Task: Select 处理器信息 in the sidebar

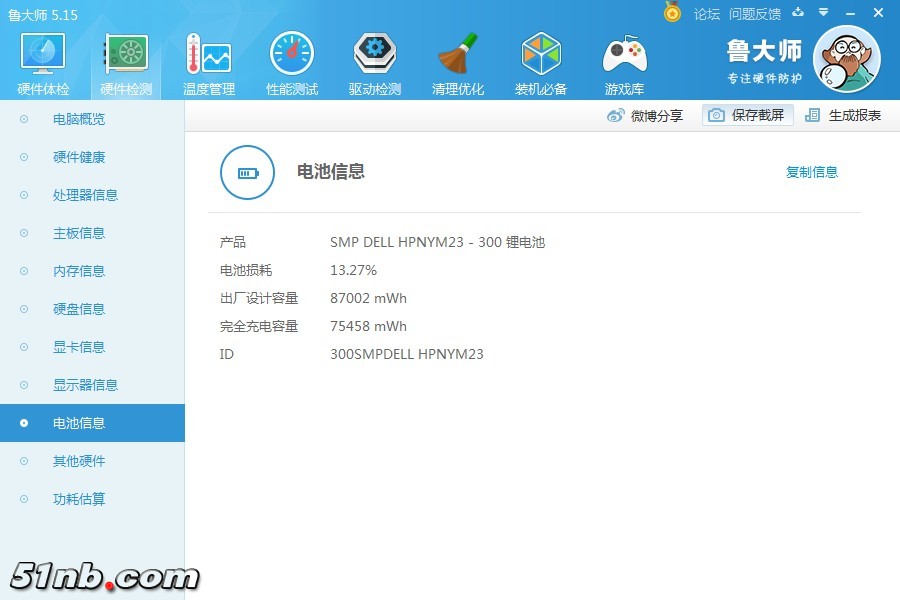Action: click(85, 195)
